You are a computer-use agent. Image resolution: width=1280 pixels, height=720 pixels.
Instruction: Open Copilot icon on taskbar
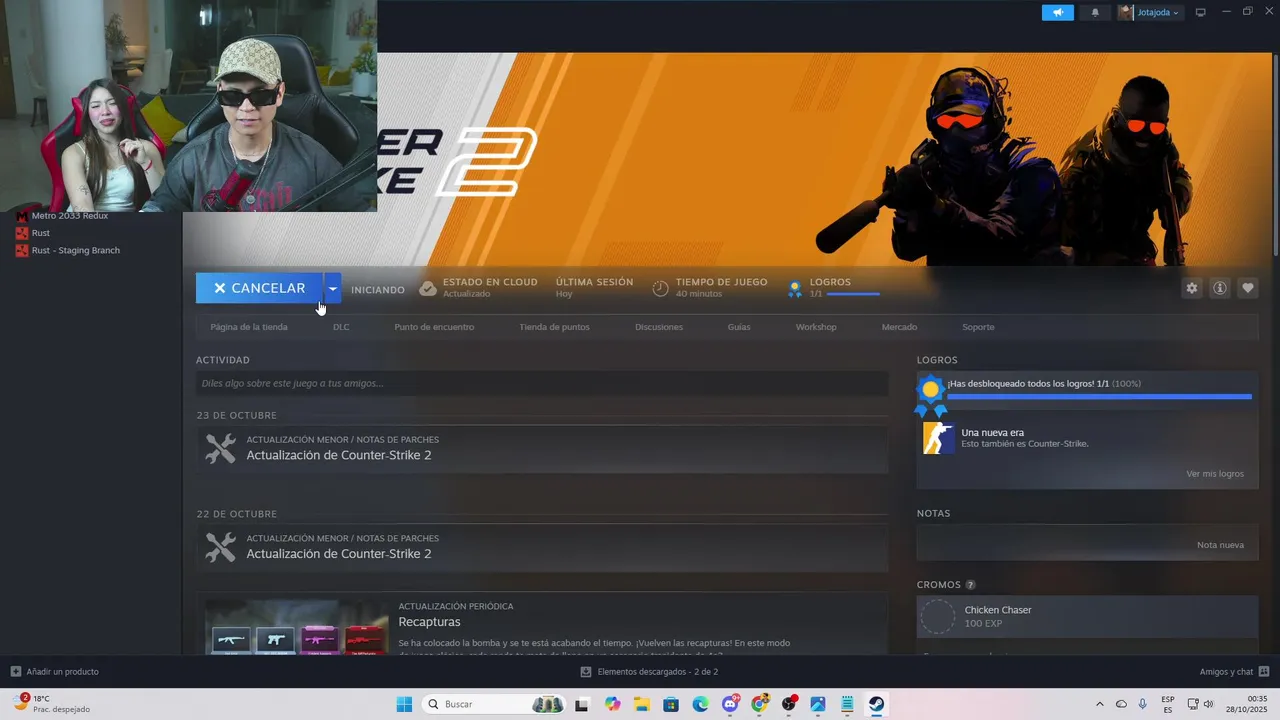click(x=612, y=704)
